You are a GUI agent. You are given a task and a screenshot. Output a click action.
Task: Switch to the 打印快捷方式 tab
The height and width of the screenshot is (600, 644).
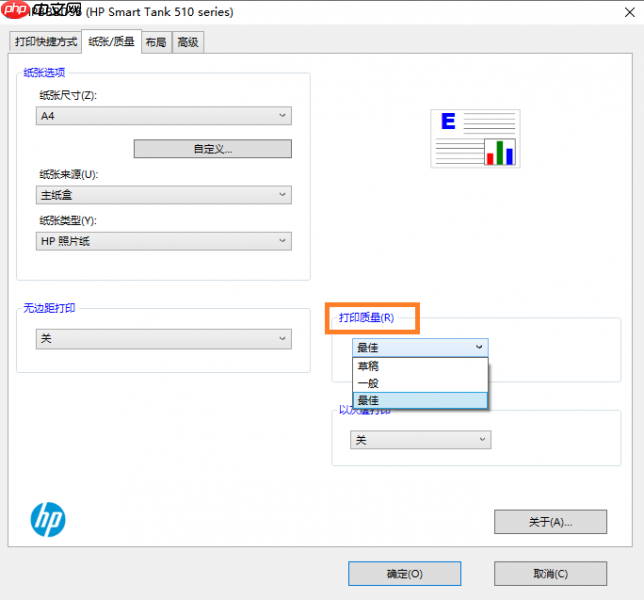tap(45, 41)
